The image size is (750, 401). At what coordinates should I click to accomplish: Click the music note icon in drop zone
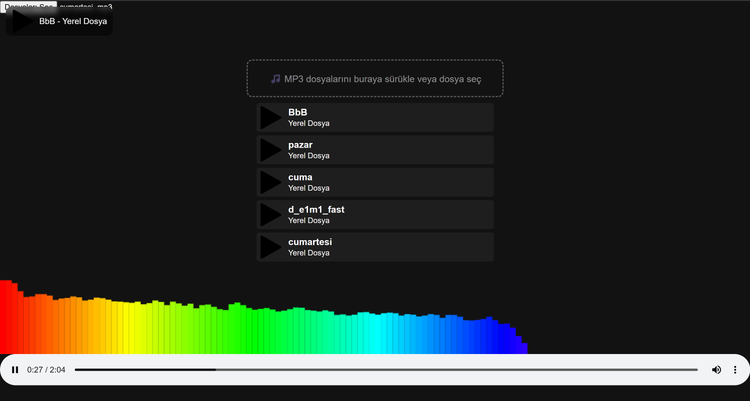point(276,79)
